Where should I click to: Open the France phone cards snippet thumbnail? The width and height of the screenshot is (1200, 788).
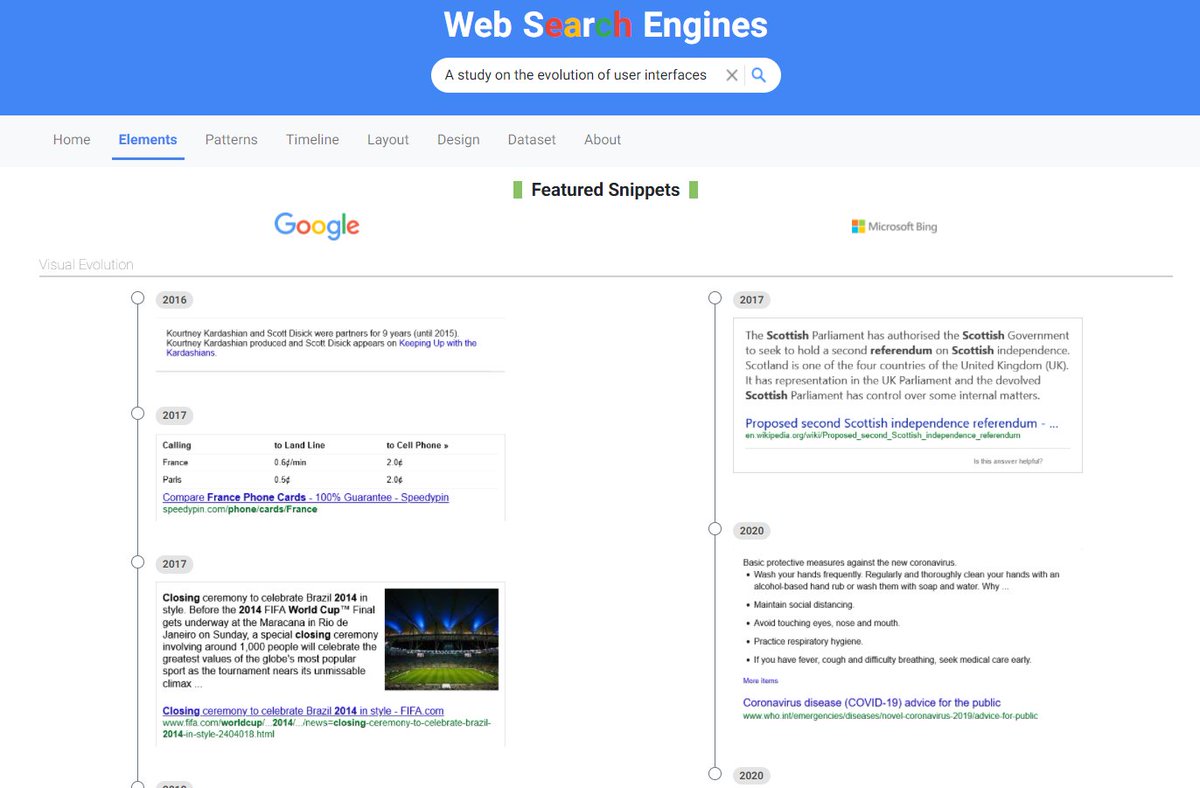pyautogui.click(x=330, y=477)
